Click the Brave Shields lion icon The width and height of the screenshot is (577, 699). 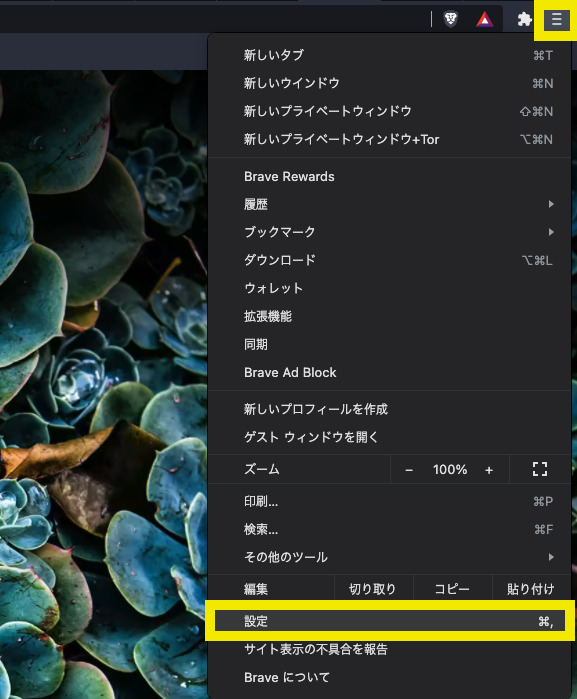[x=451, y=19]
